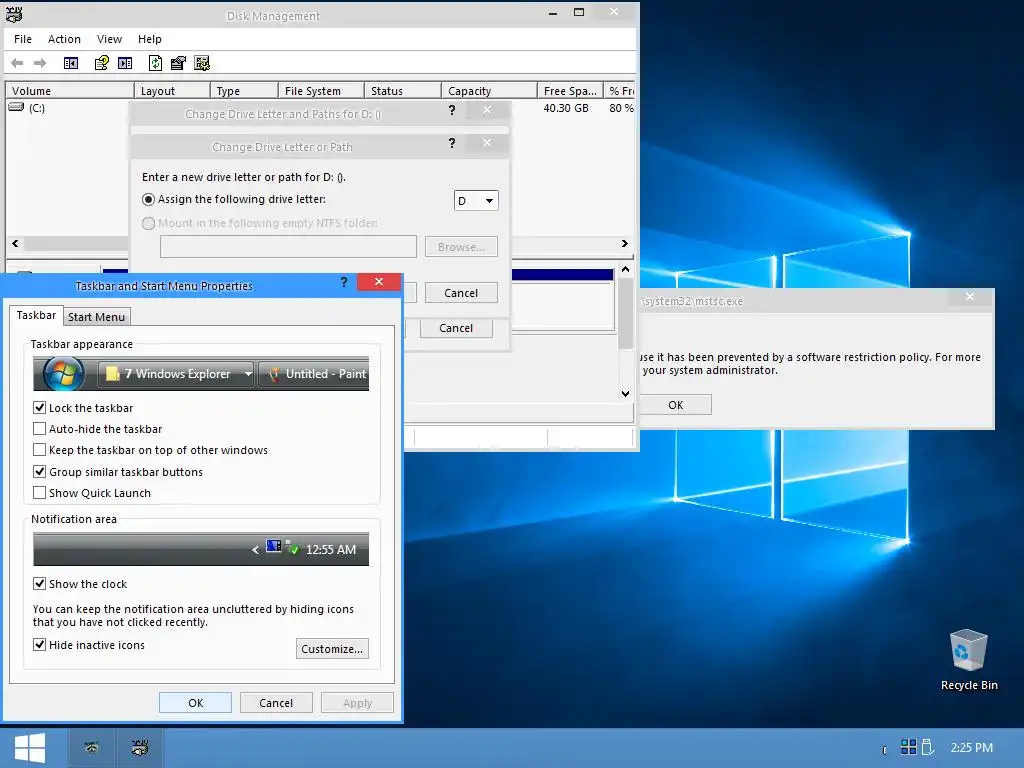Open Disk Management title bar system icon
The height and width of the screenshot is (768, 1024).
[x=14, y=14]
